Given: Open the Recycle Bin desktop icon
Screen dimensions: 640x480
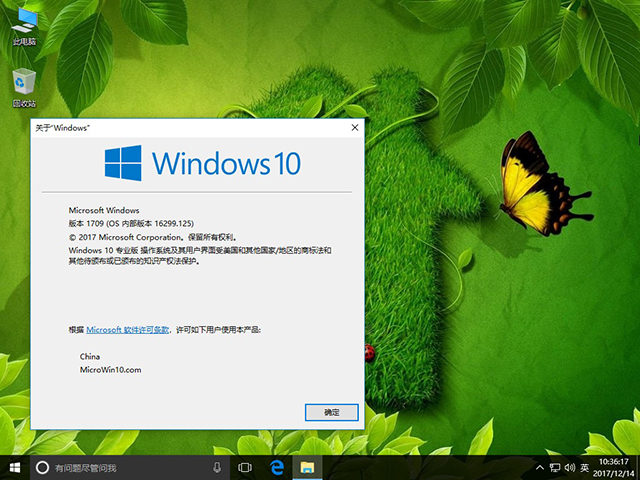Looking at the screenshot, I should [x=24, y=88].
